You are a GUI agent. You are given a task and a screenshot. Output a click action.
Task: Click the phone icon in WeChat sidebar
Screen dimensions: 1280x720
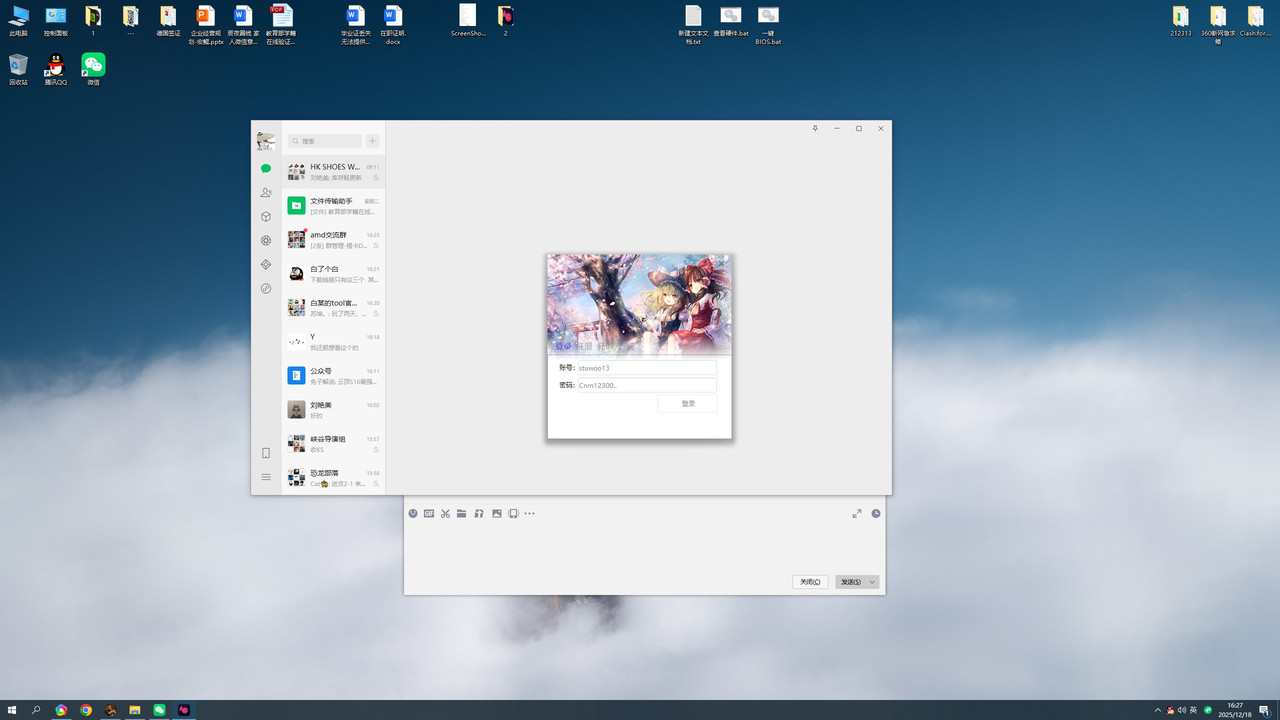(266, 453)
